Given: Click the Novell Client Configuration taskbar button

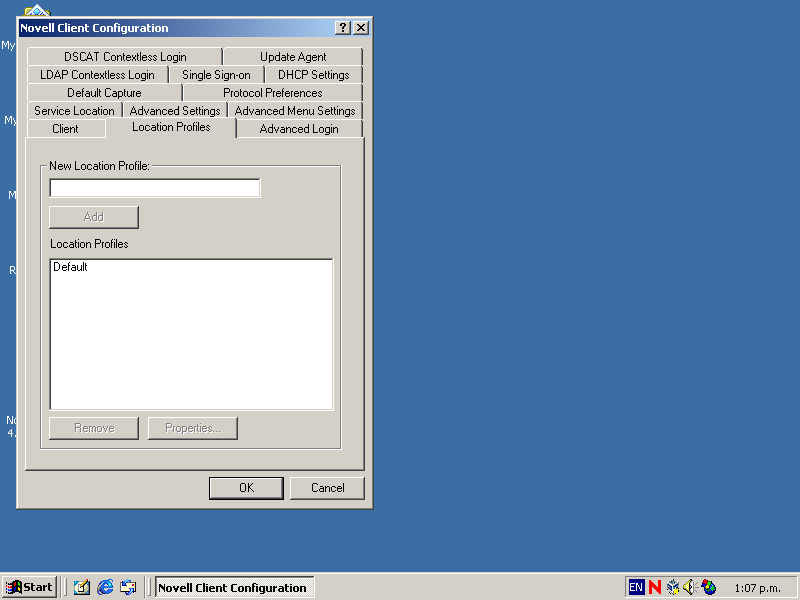Looking at the screenshot, I should pos(235,587).
